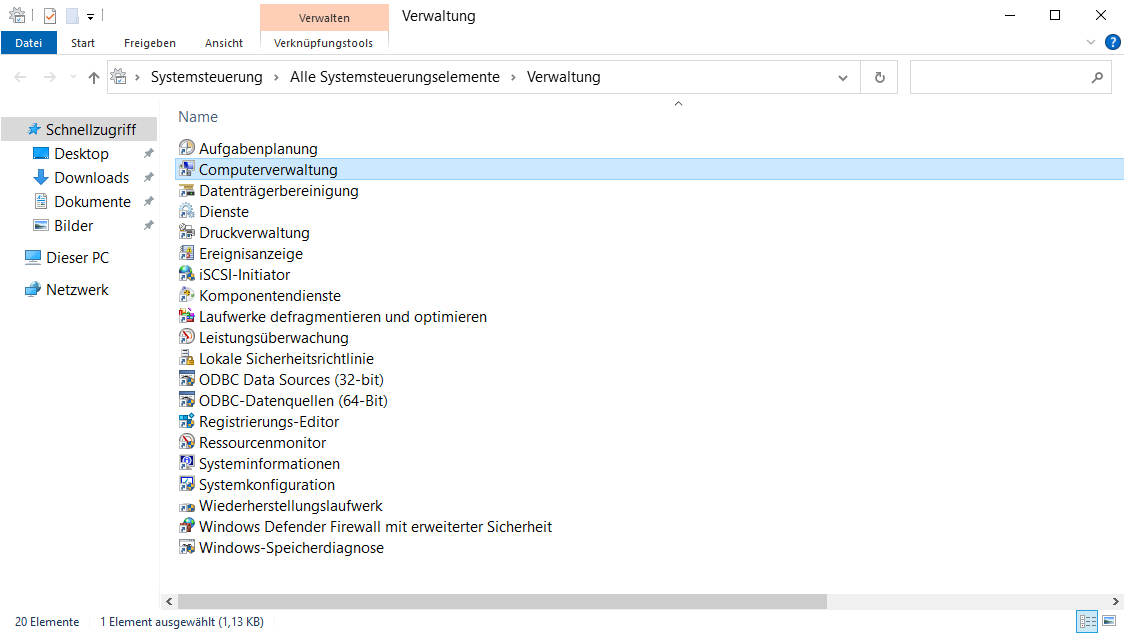Click the Aufgabenplanung icon
Screen dimensions: 1125x634
pyautogui.click(x=186, y=149)
